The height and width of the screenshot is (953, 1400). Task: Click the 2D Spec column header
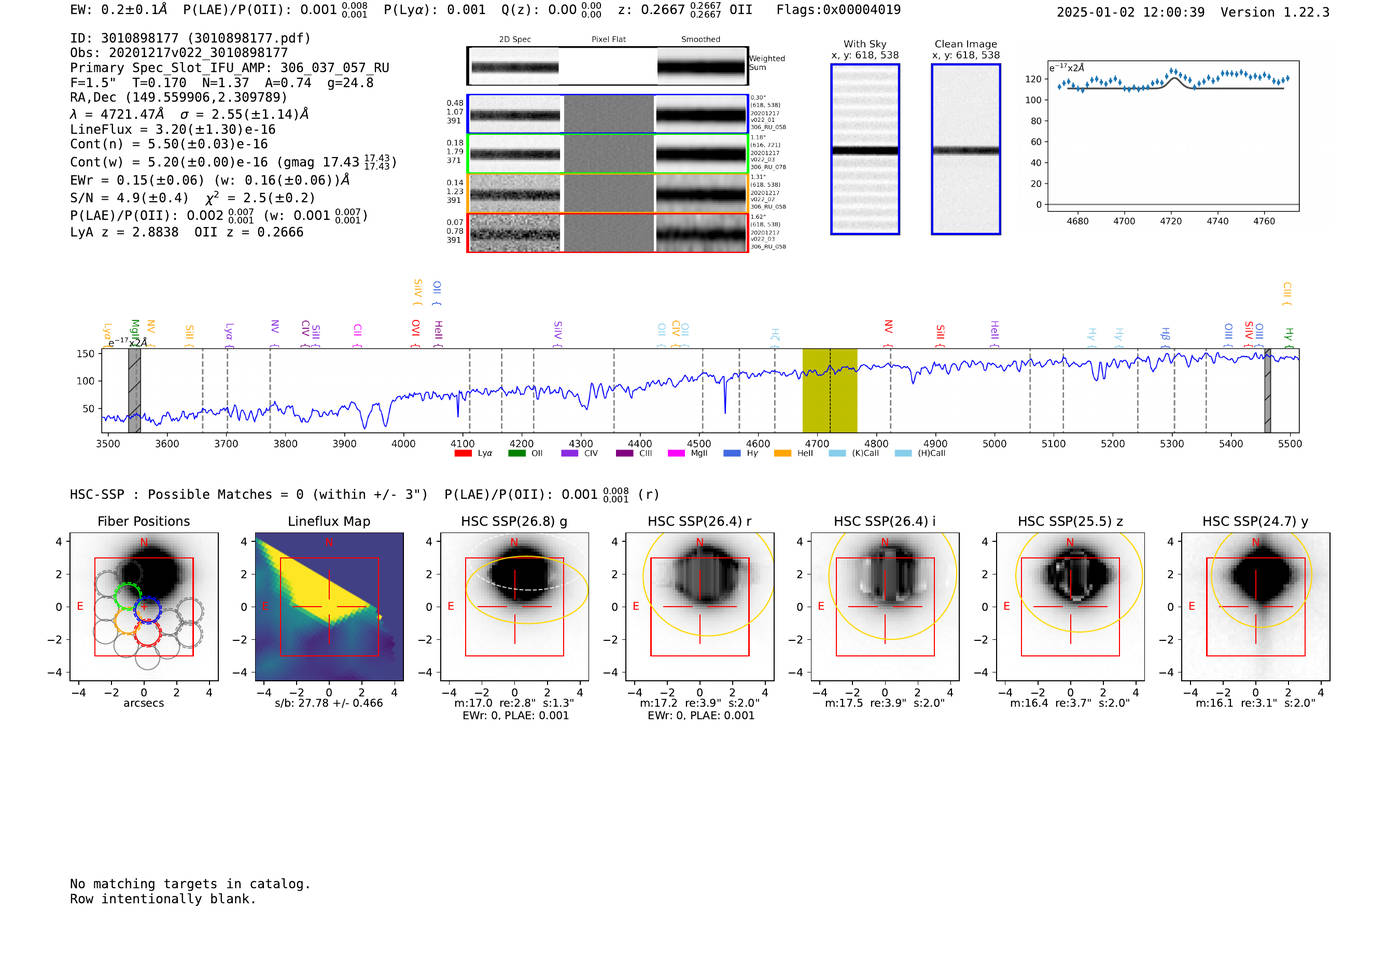pyautogui.click(x=515, y=40)
